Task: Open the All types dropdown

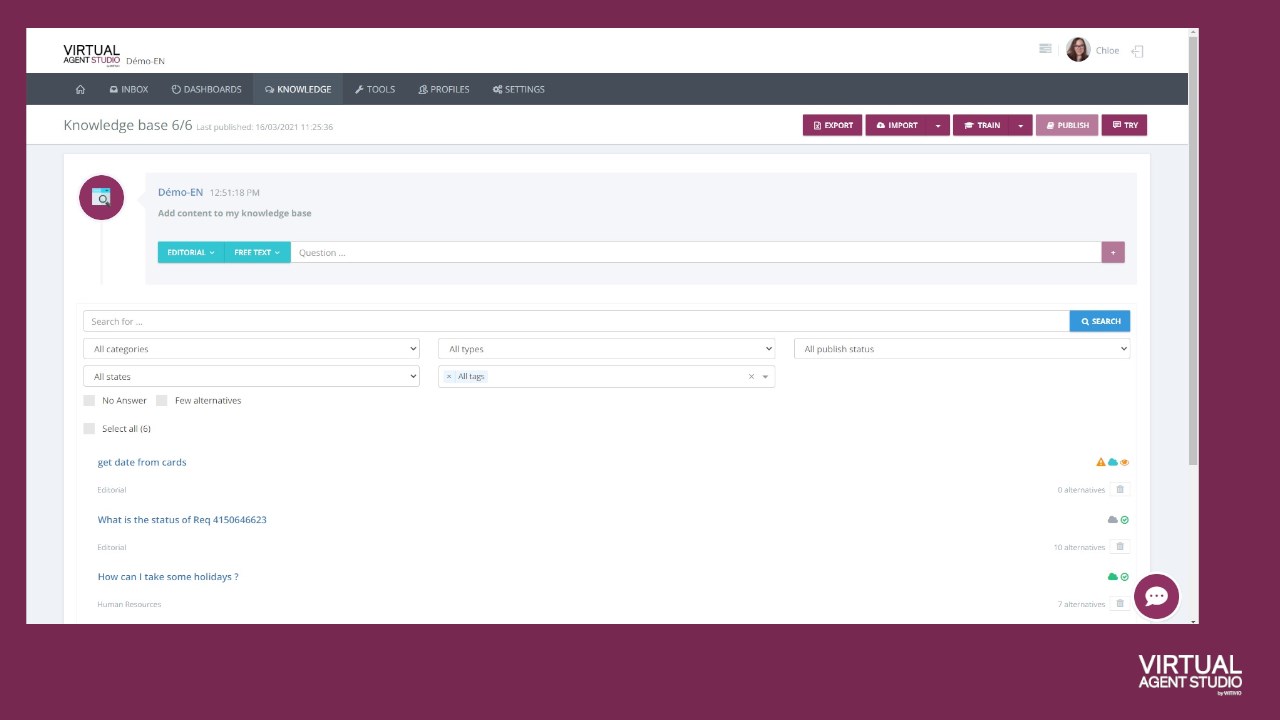Action: coord(606,349)
